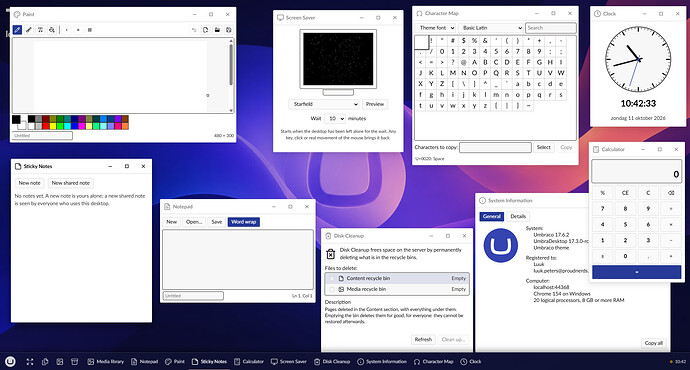Save the drawing with Paint's save icon
The image size is (690, 370).
228,30
